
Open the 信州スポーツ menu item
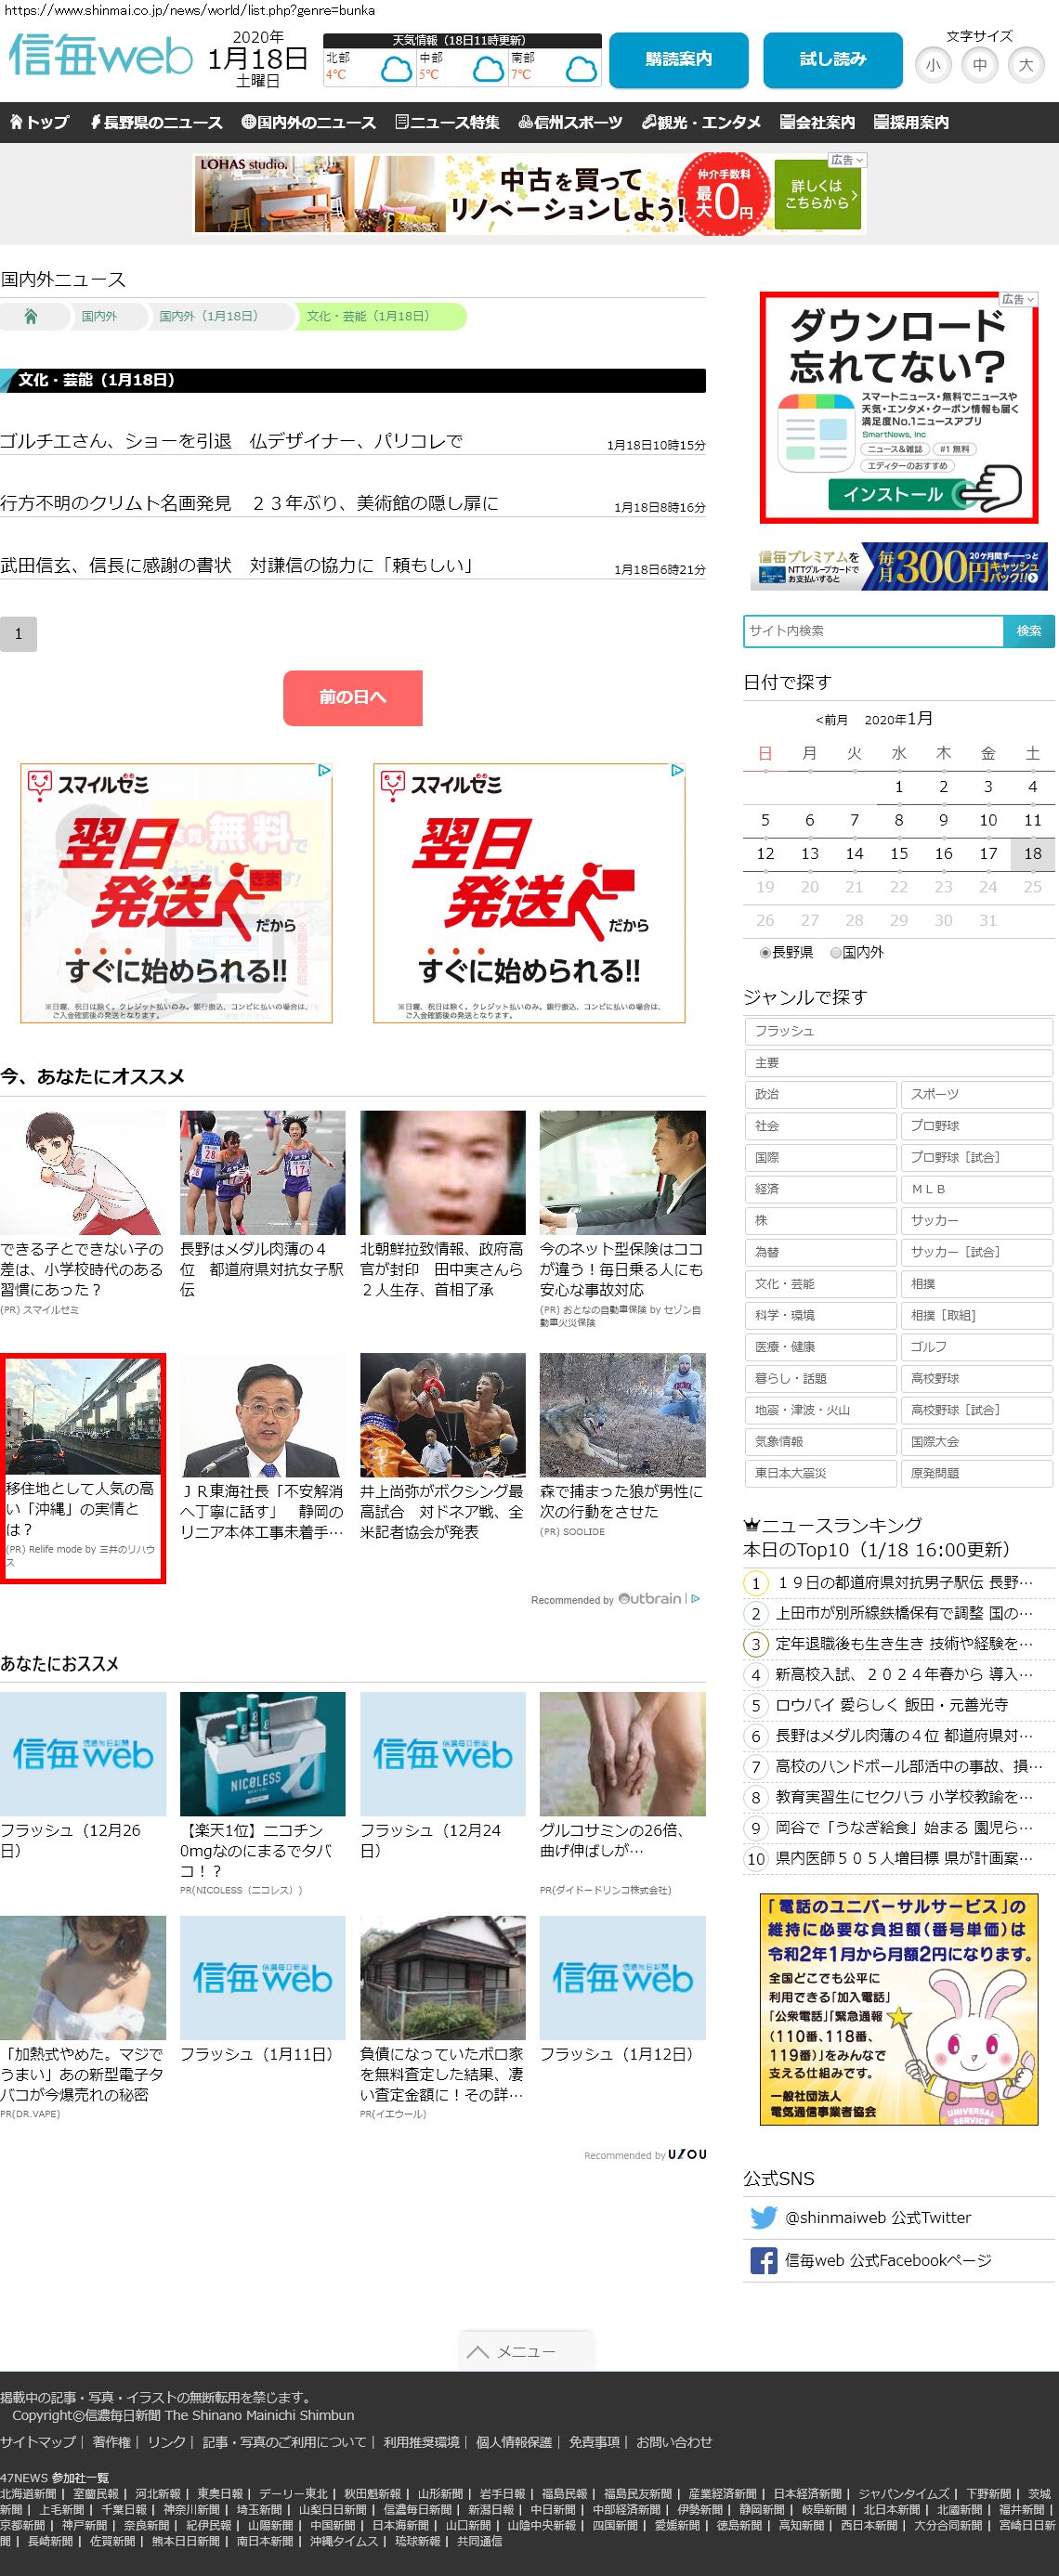pos(570,122)
